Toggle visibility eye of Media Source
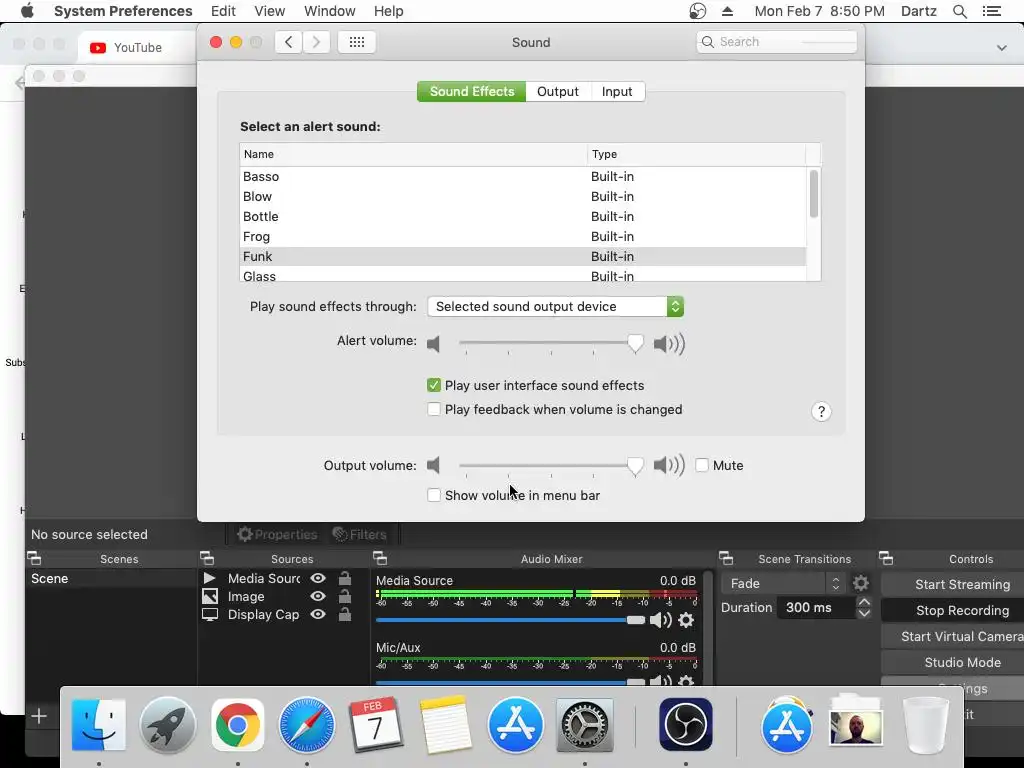Screen dimensions: 1024x768 (x=318, y=578)
